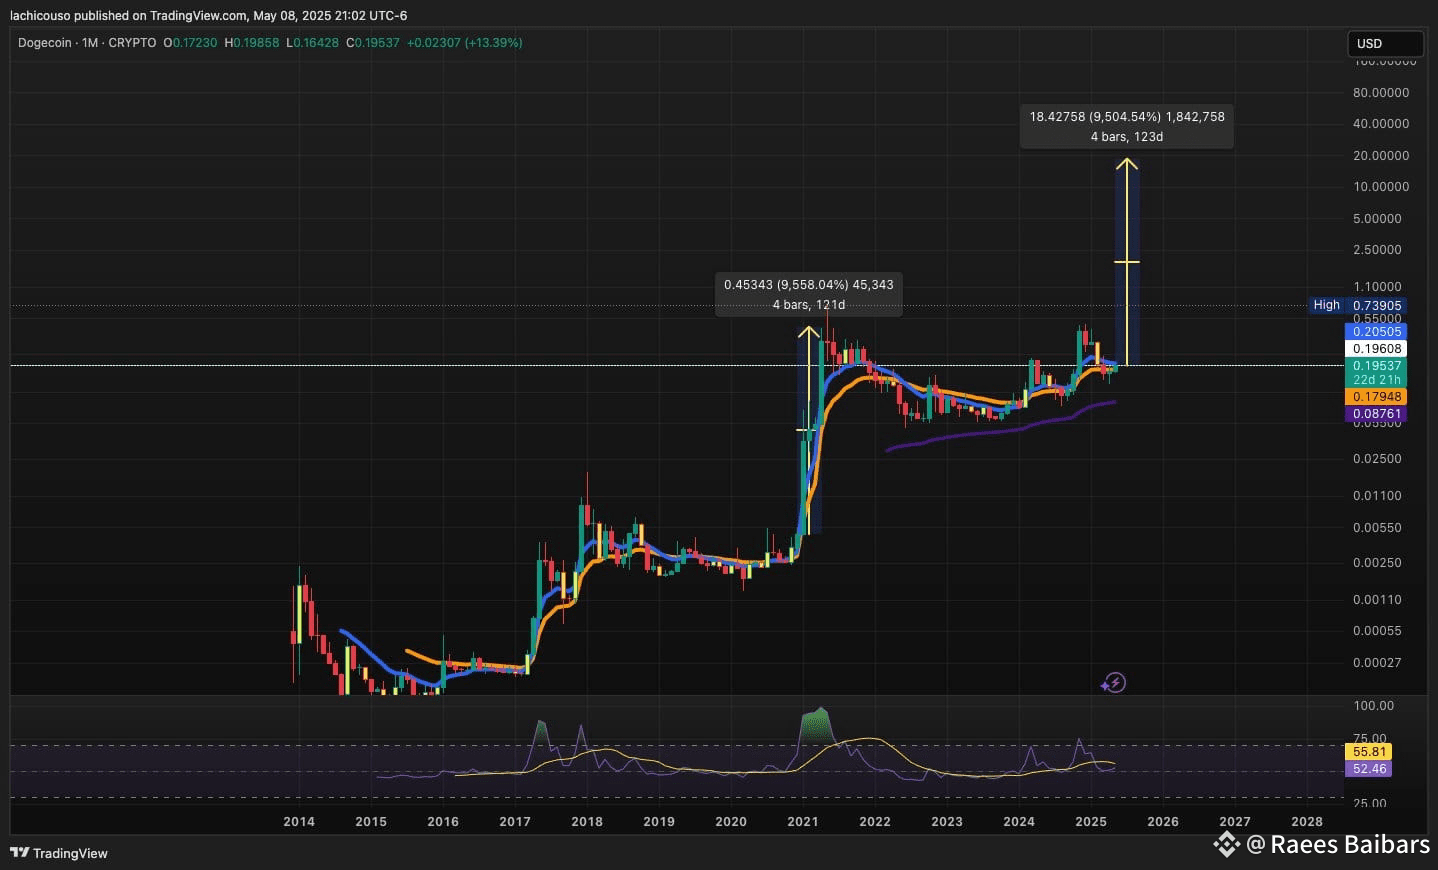This screenshot has width=1438, height=870.
Task: Click the 2025 label on the time axis
Action: (1091, 822)
